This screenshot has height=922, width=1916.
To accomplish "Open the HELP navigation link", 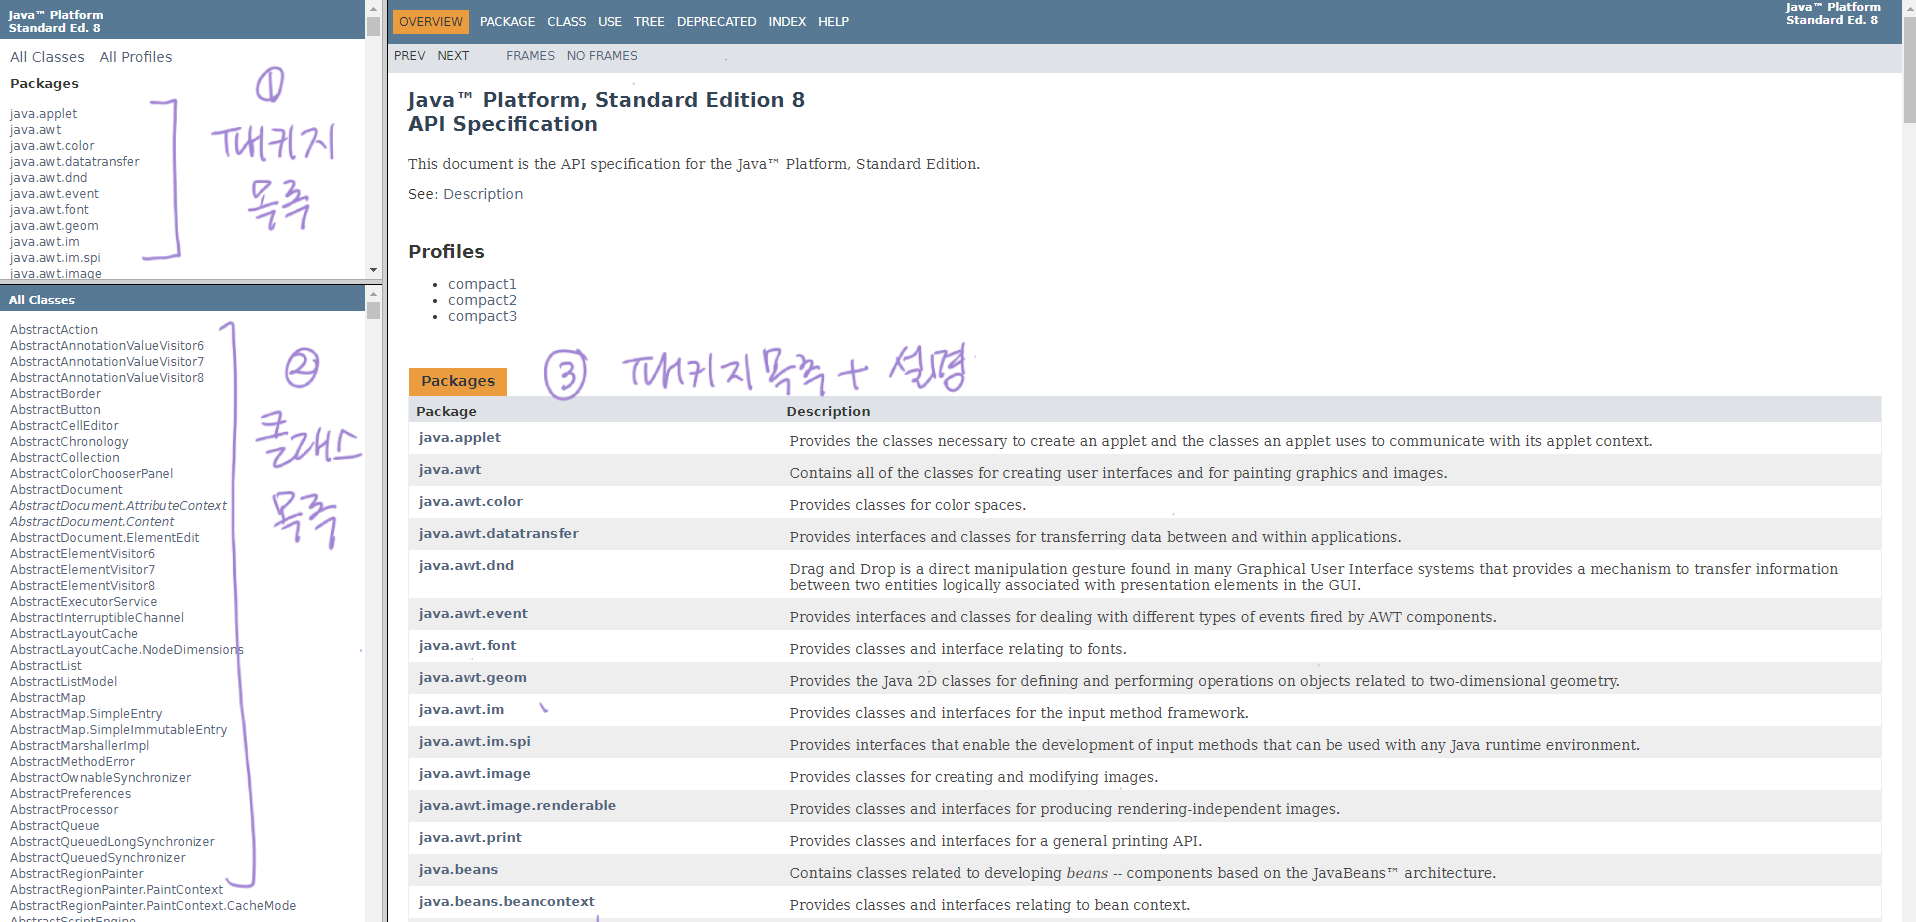I will point(833,22).
